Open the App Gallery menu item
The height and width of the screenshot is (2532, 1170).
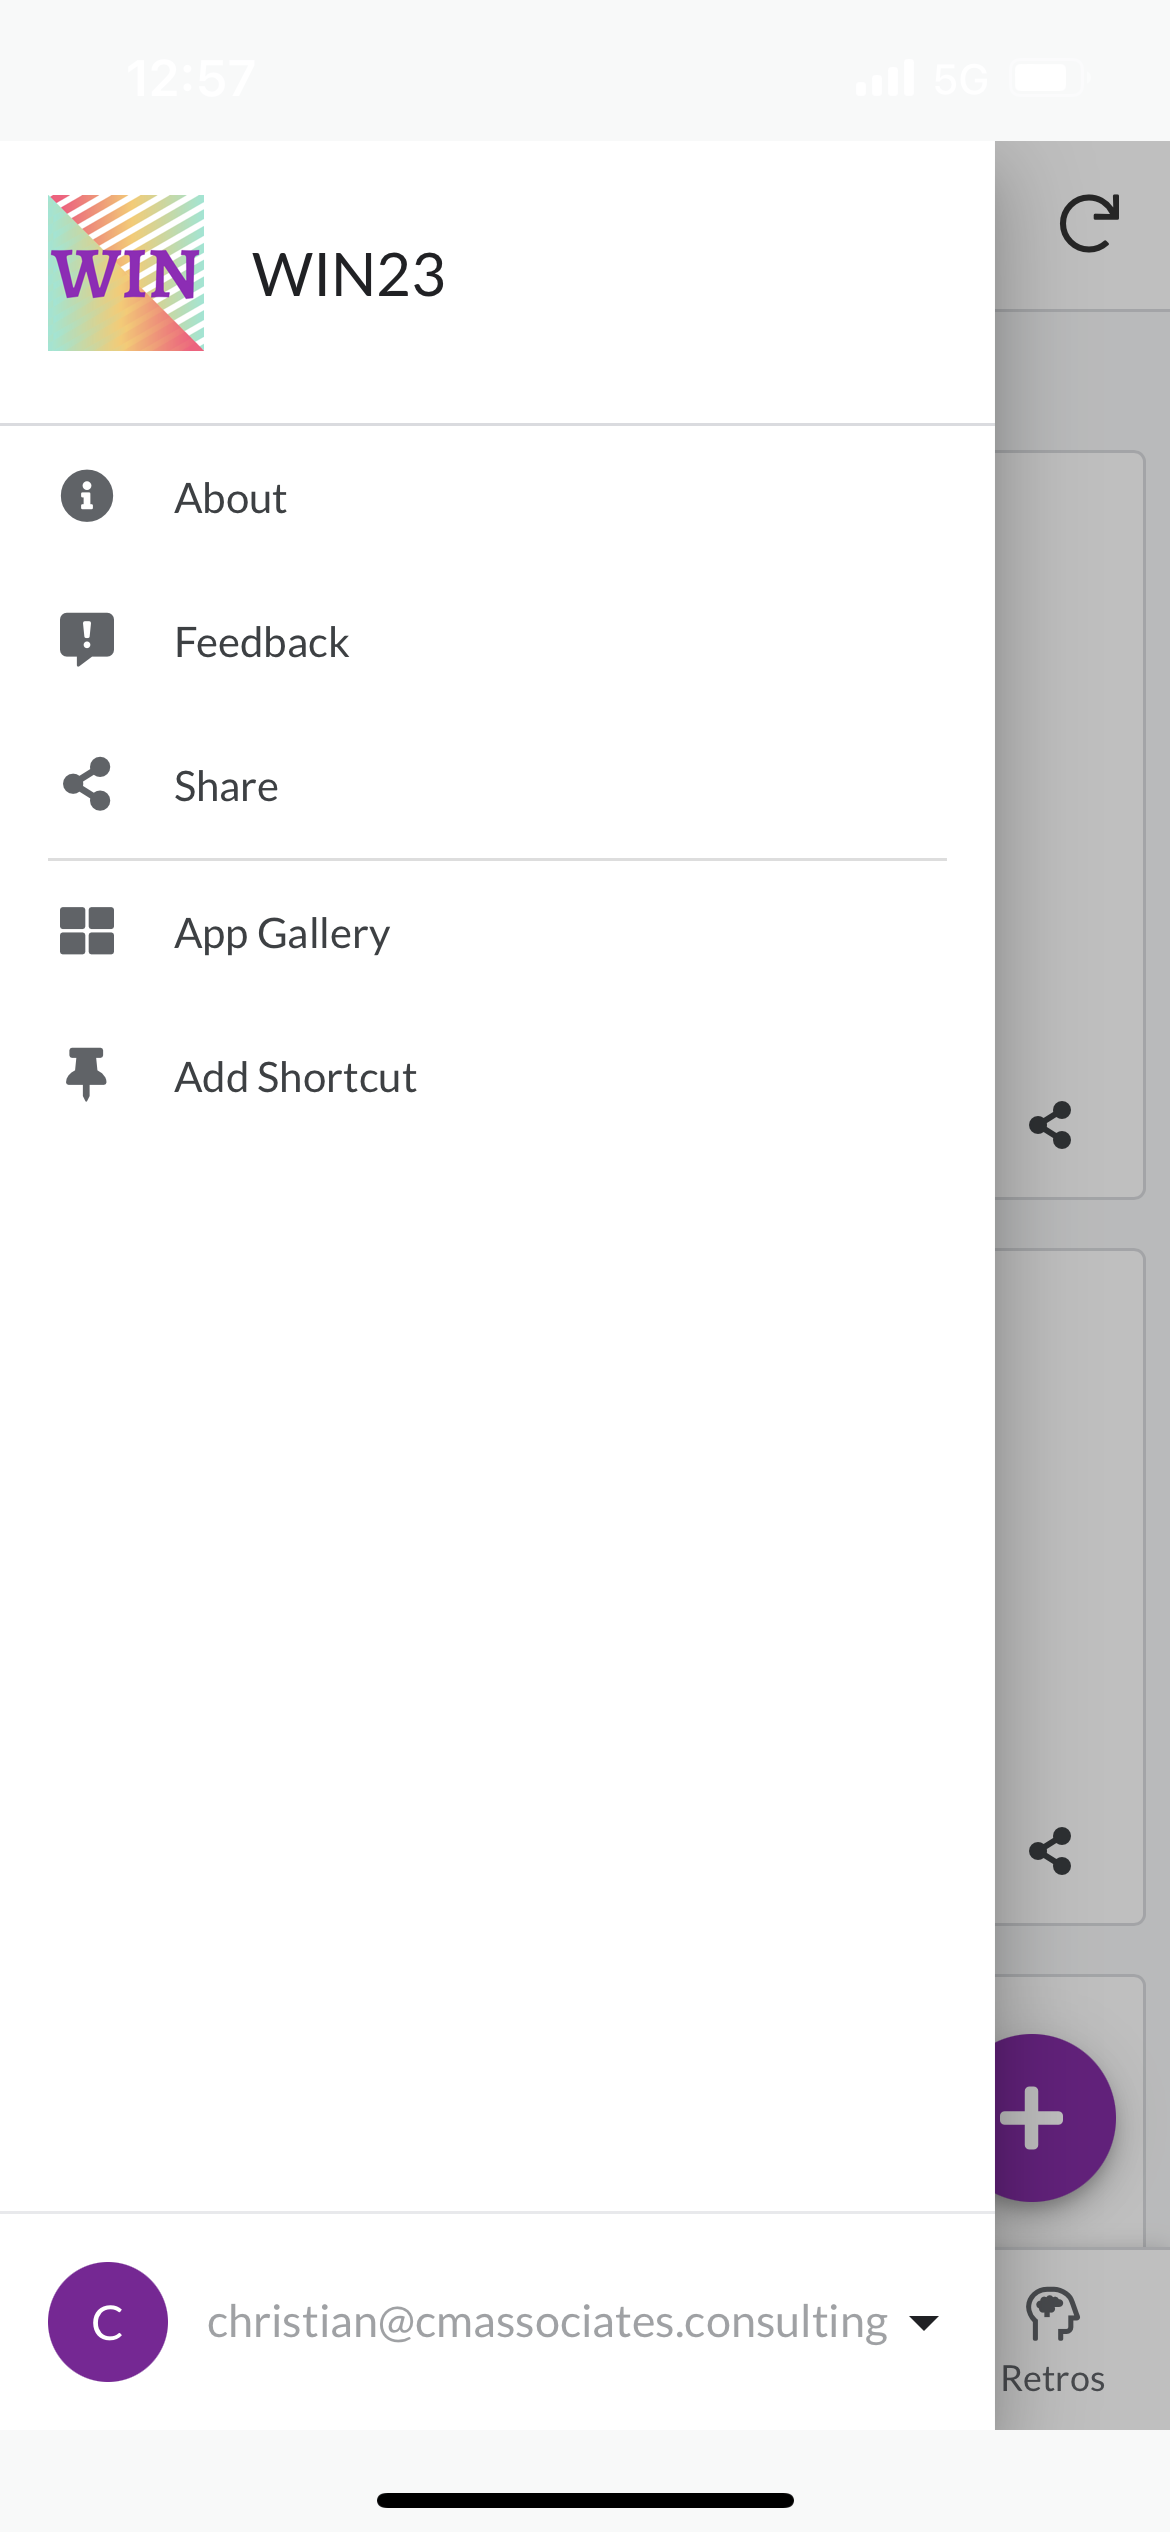tap(282, 934)
